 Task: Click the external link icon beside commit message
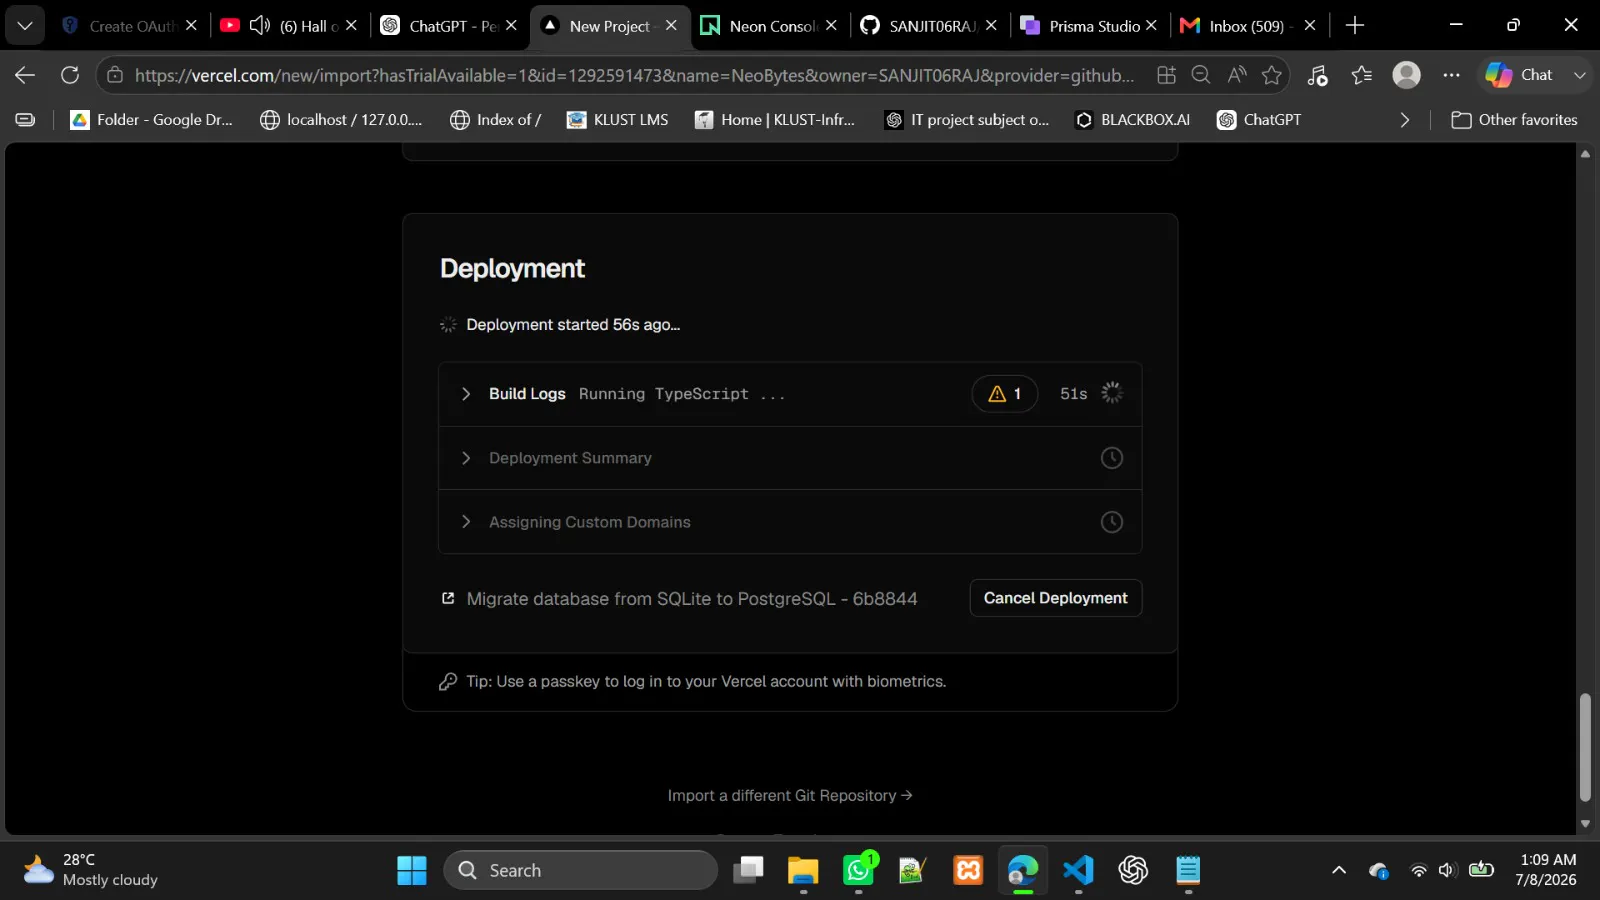pos(448,598)
